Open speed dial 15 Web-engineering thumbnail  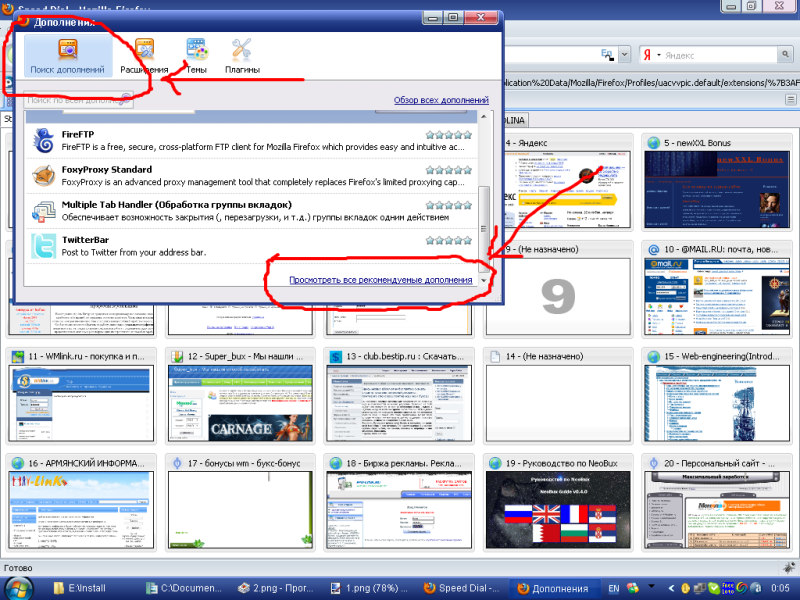[717, 403]
